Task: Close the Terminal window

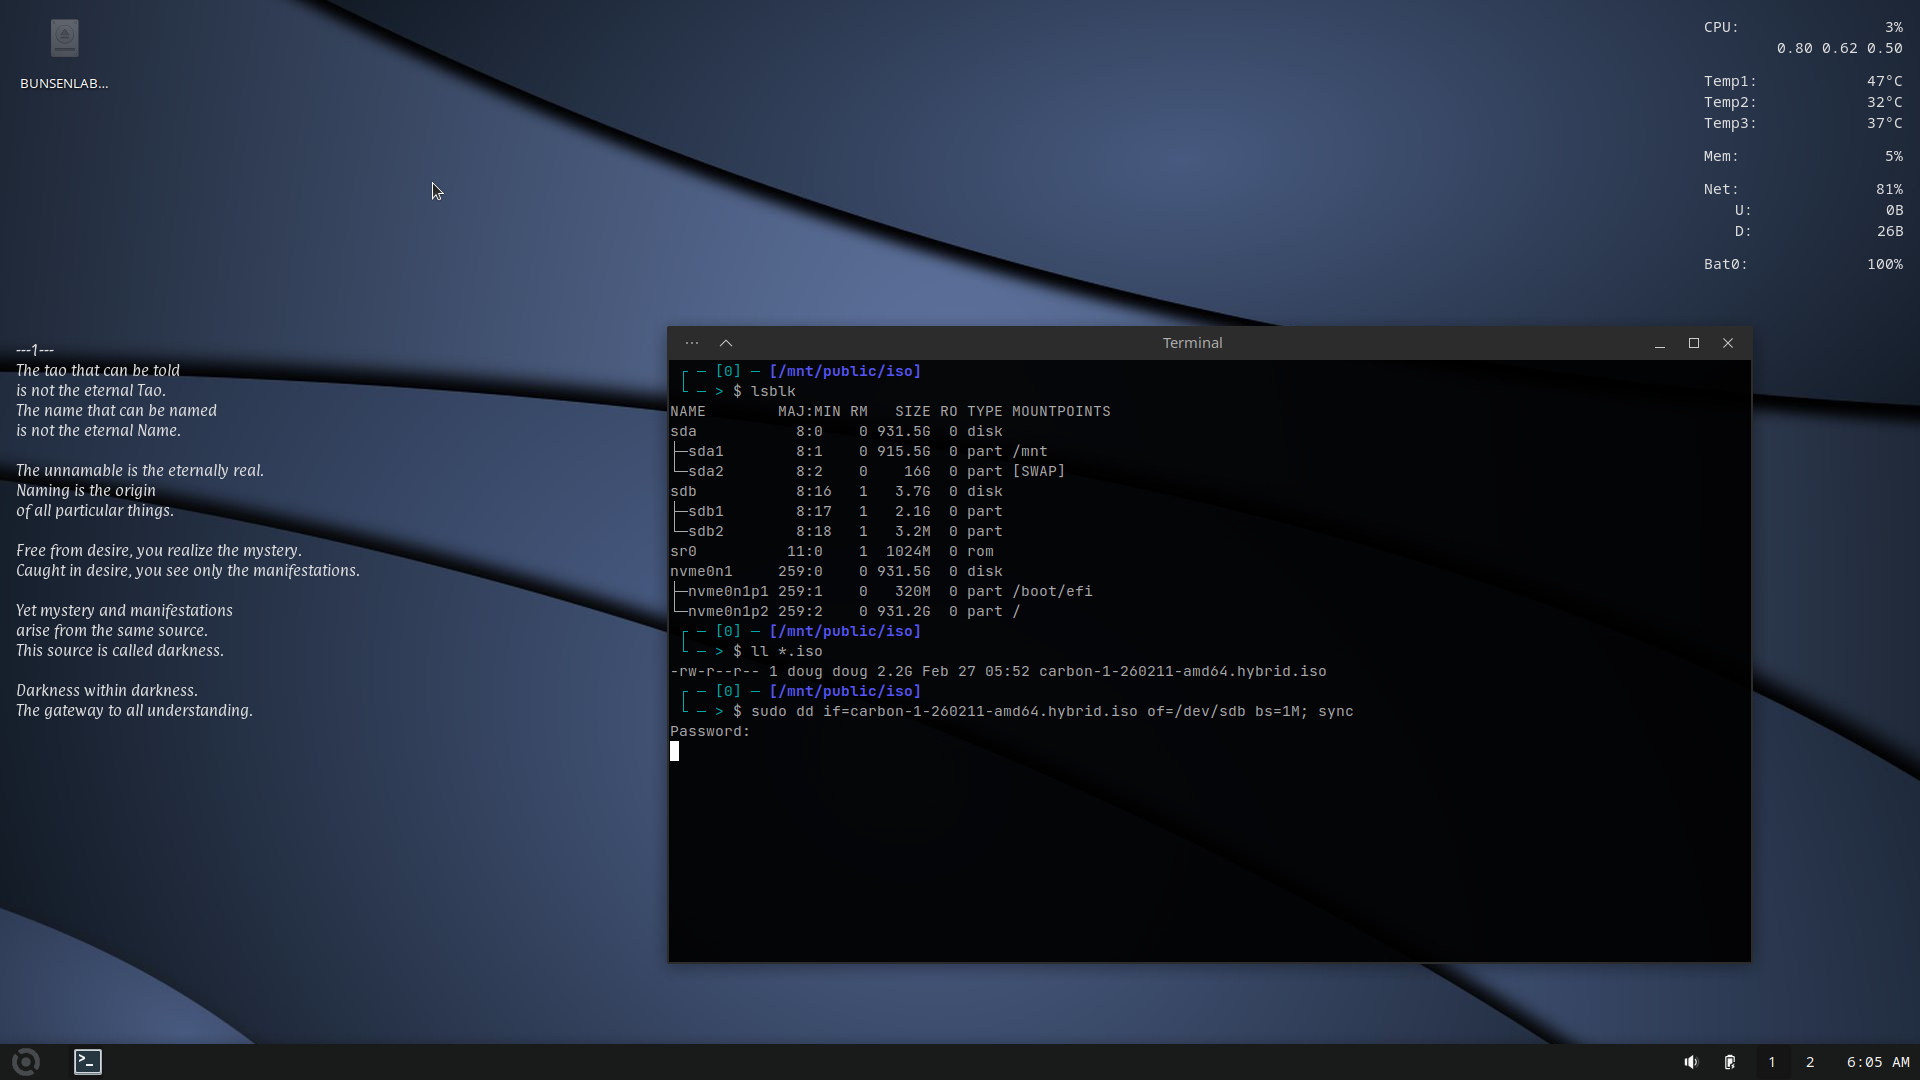Action: pyautogui.click(x=1728, y=343)
